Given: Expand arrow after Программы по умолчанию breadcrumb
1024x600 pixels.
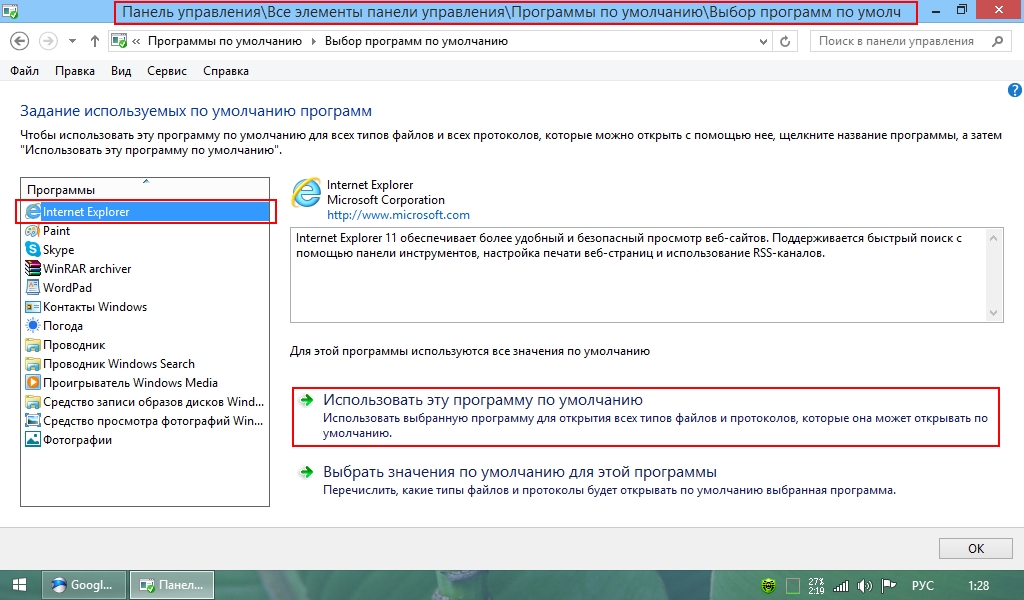Looking at the screenshot, I should 313,41.
